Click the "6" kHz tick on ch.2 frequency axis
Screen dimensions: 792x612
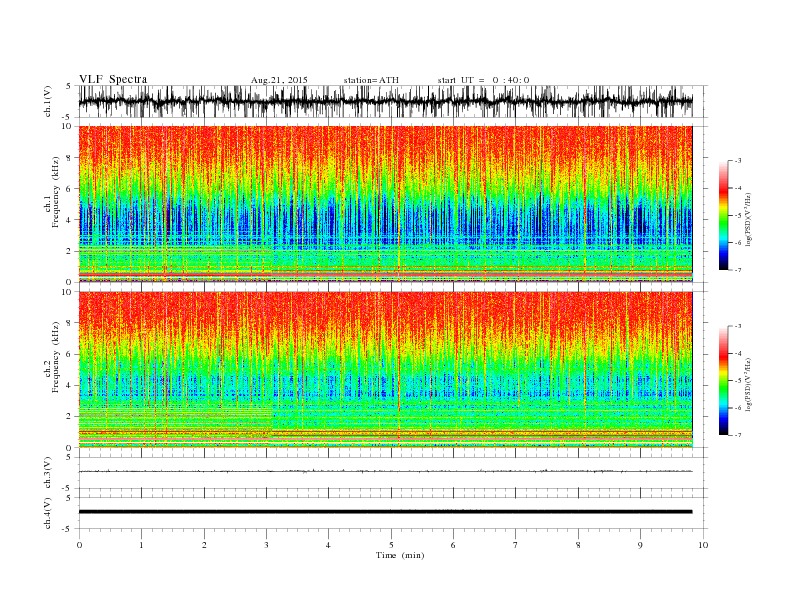(x=70, y=354)
